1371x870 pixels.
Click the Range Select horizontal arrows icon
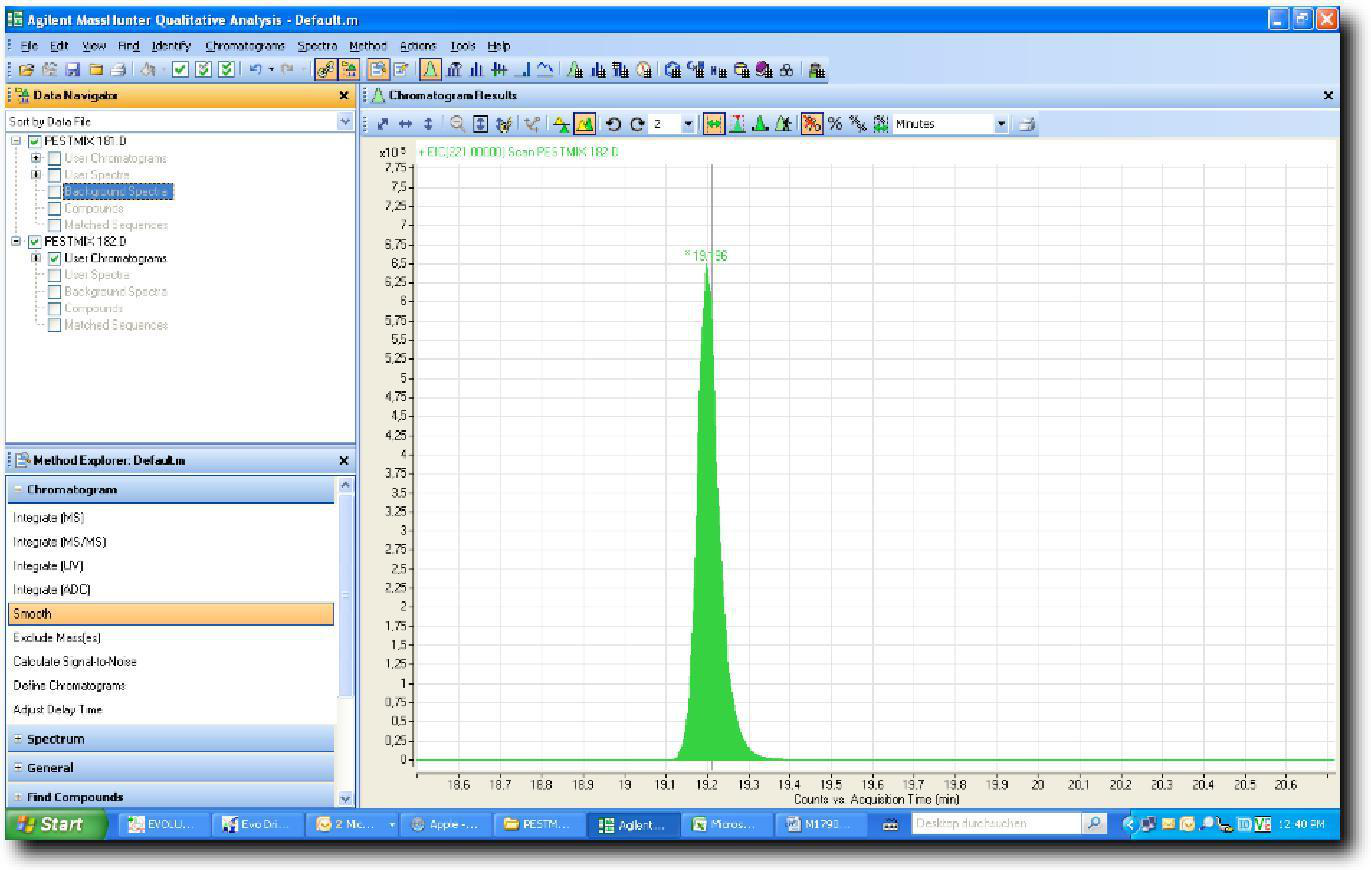714,124
